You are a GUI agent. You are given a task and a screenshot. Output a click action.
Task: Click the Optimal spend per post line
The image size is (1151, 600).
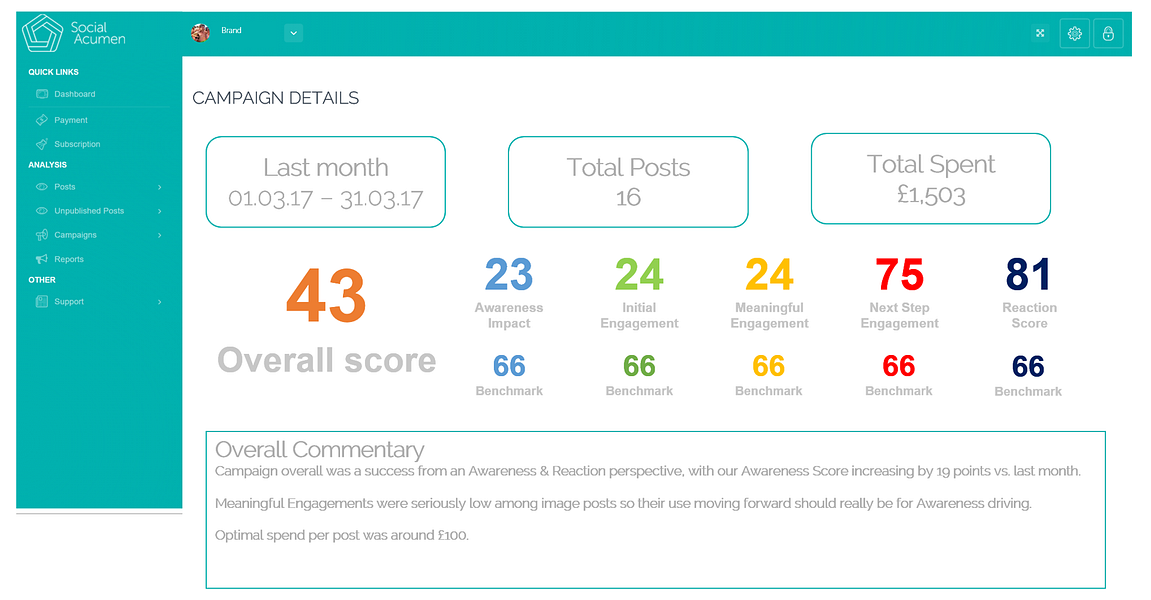(x=341, y=535)
